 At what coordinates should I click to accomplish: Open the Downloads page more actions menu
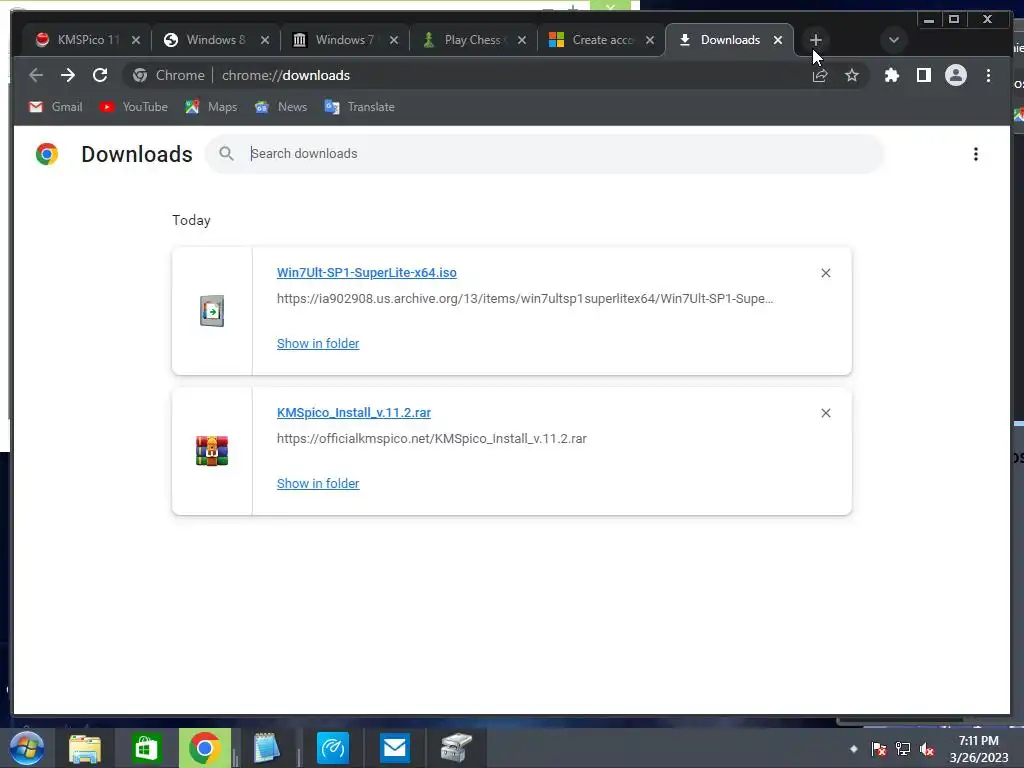point(976,154)
